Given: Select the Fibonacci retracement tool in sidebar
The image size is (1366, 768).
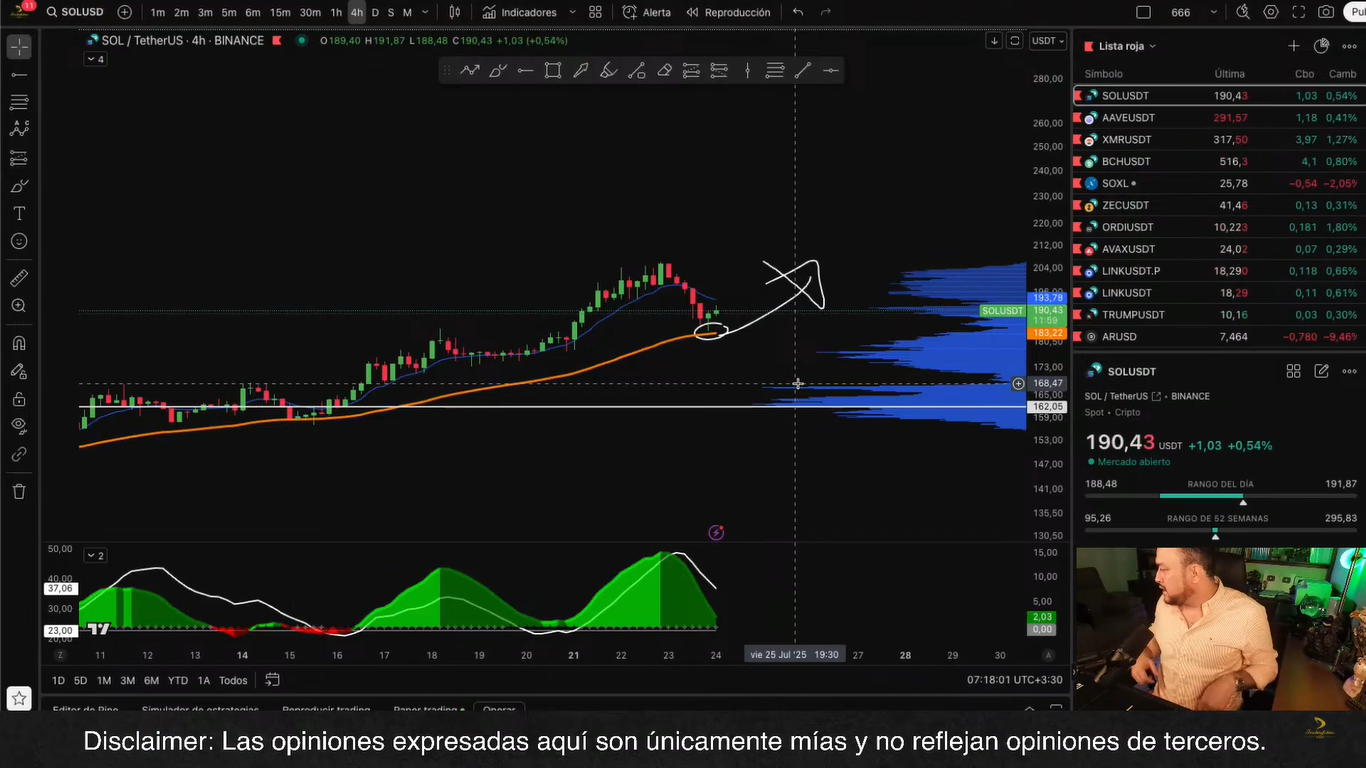Looking at the screenshot, I should [x=19, y=102].
